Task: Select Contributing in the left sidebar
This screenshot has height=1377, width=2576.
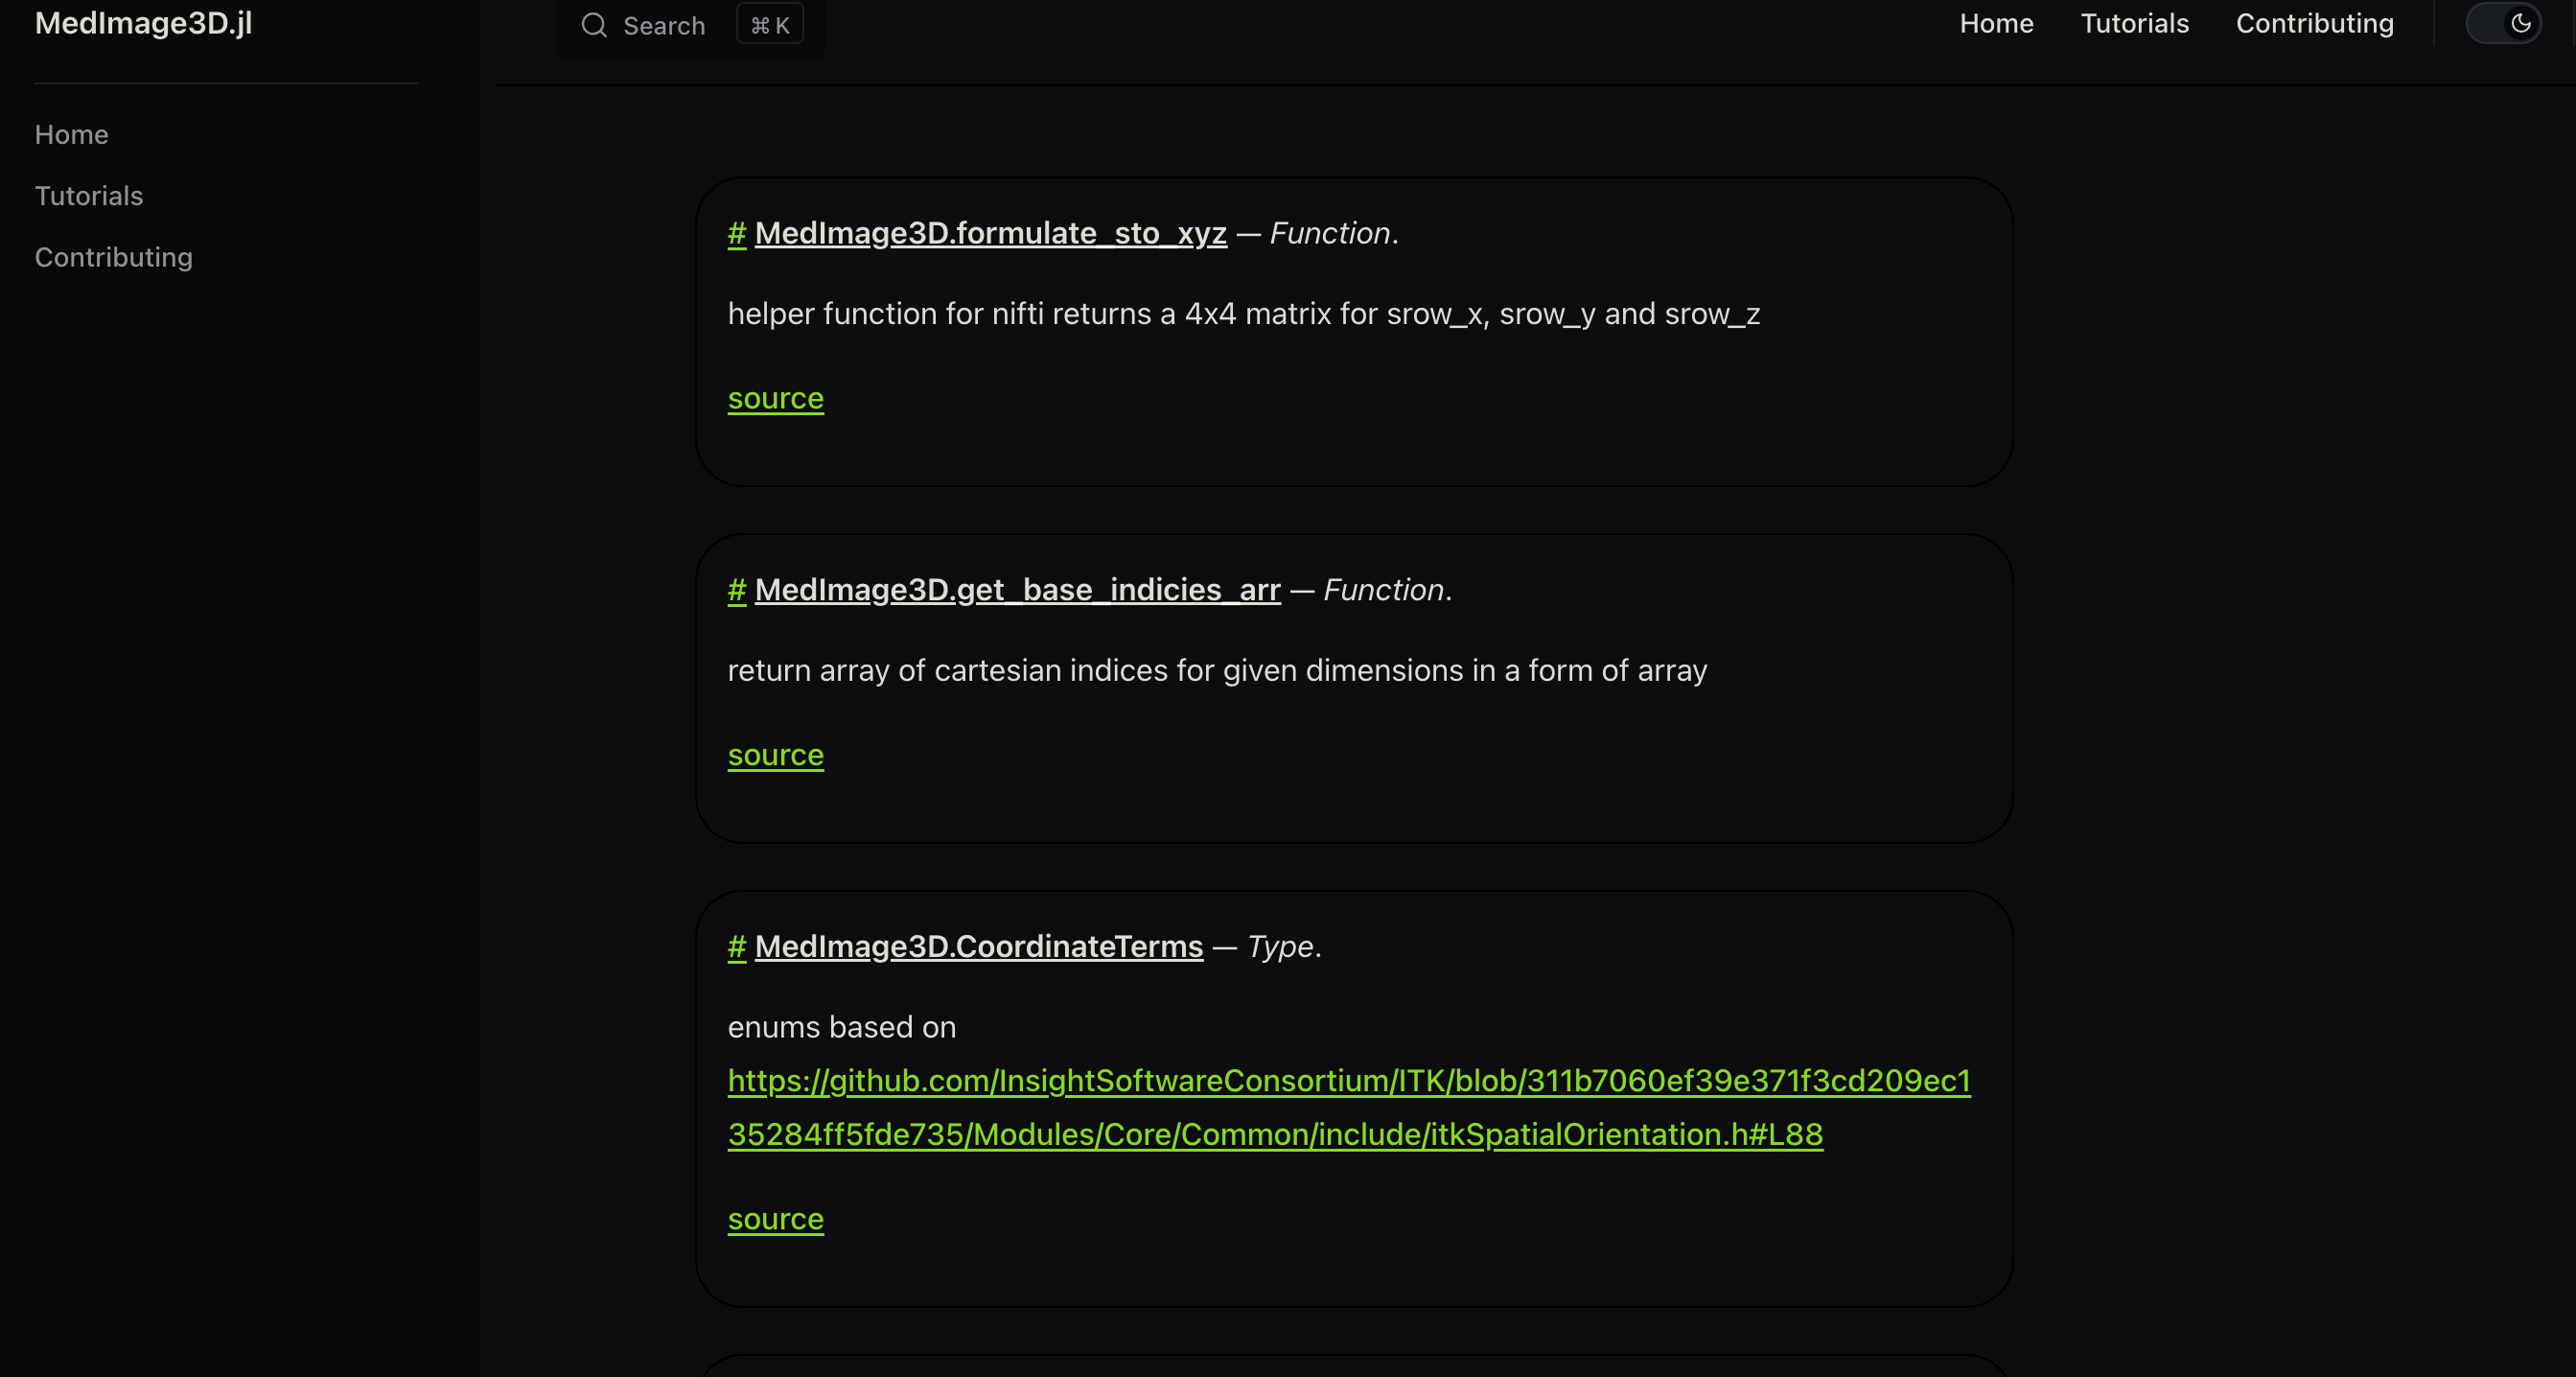Action: [x=114, y=257]
